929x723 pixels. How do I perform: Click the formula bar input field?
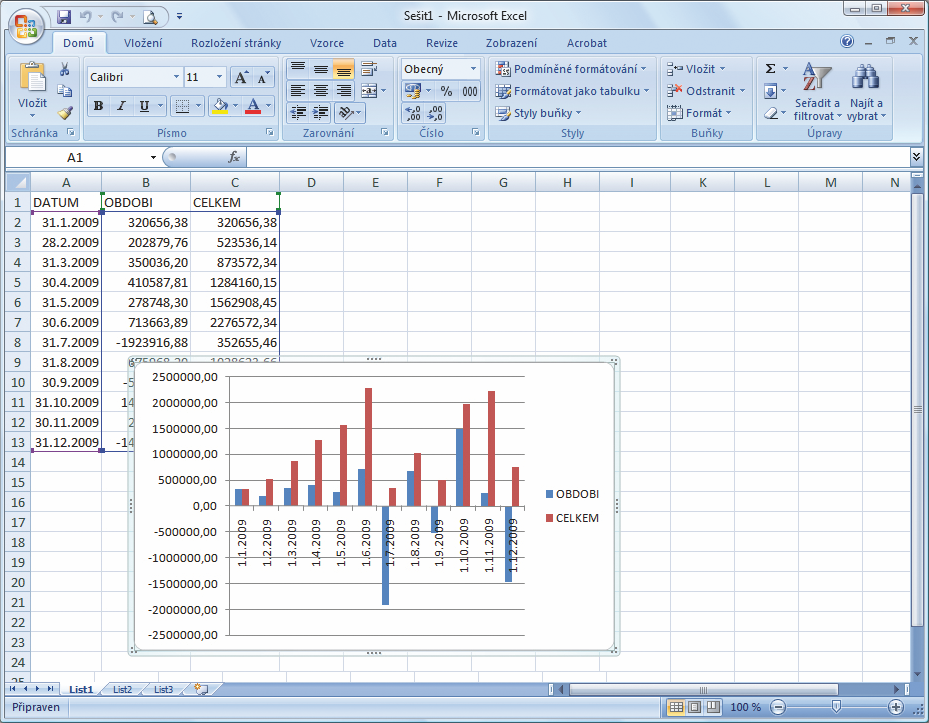pyautogui.click(x=578, y=157)
